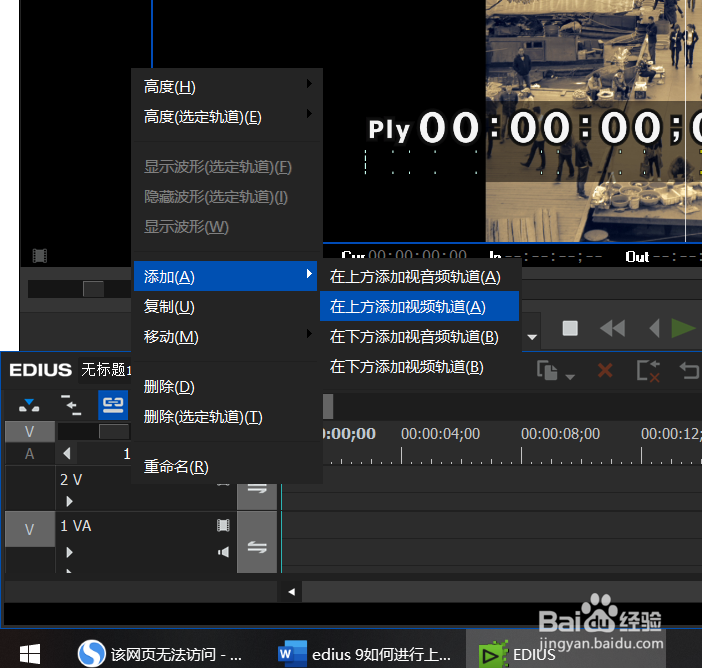Open the Windows Start menu

(x=30, y=654)
